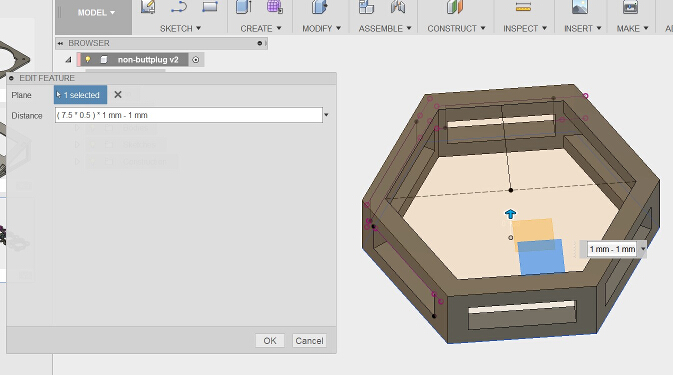Collapse the BROWSER panel arrows

[60, 43]
